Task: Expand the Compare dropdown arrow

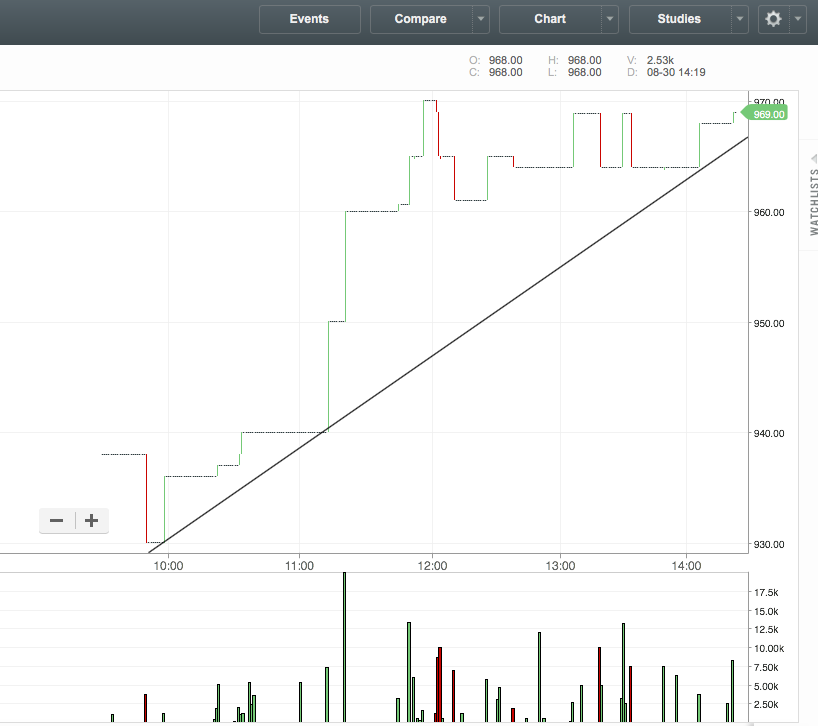Action: click(x=481, y=19)
